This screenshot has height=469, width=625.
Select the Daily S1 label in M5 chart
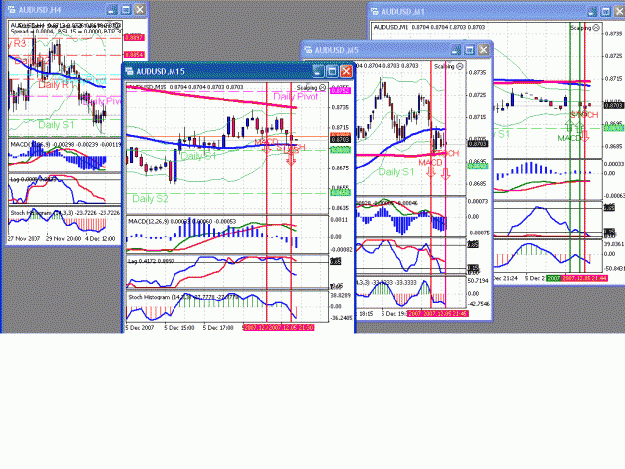point(396,172)
